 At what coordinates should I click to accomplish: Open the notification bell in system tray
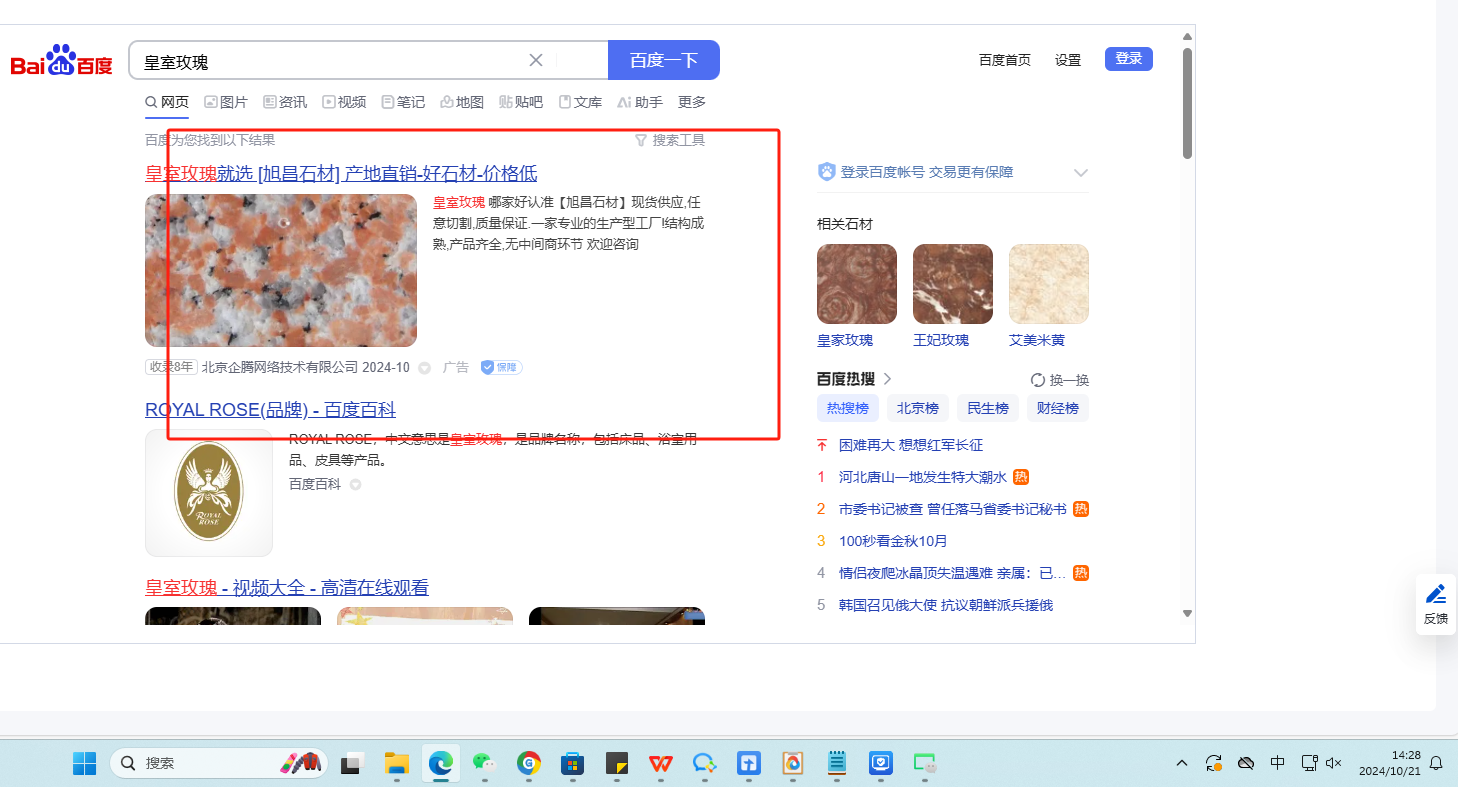(1436, 763)
